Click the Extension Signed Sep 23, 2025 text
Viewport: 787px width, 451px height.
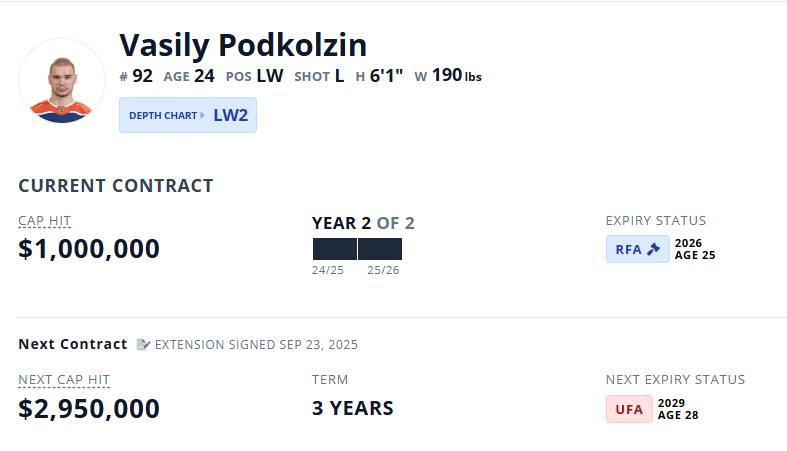click(x=256, y=345)
